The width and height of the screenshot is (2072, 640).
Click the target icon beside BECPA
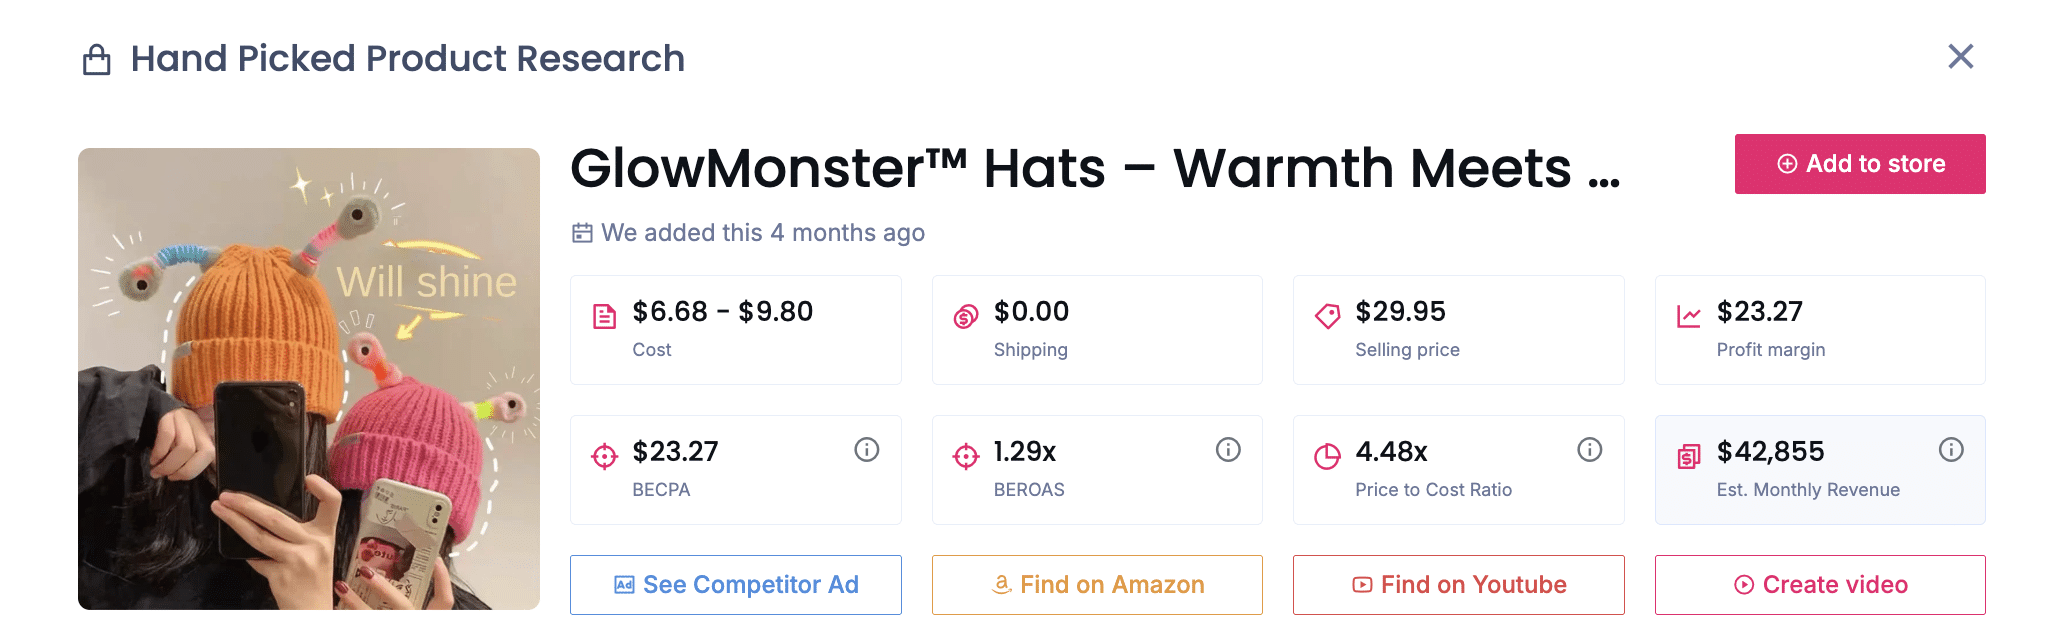pyautogui.click(x=604, y=453)
